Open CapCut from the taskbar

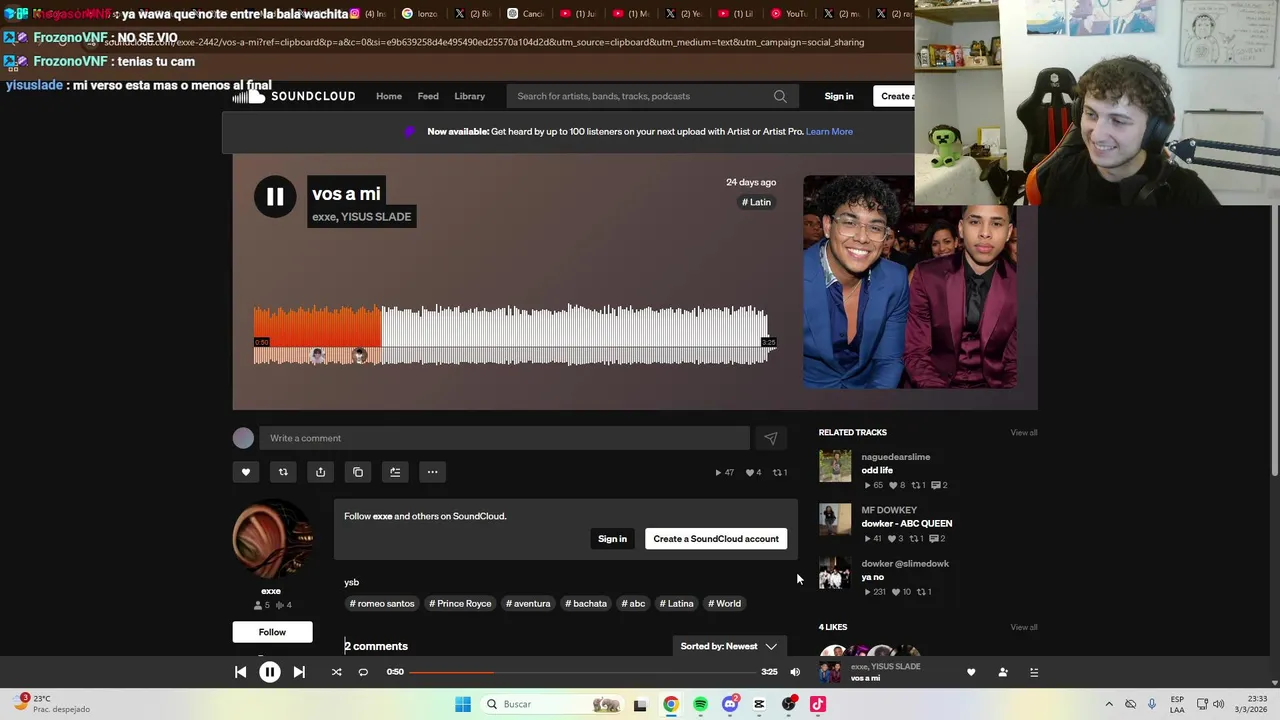759,704
